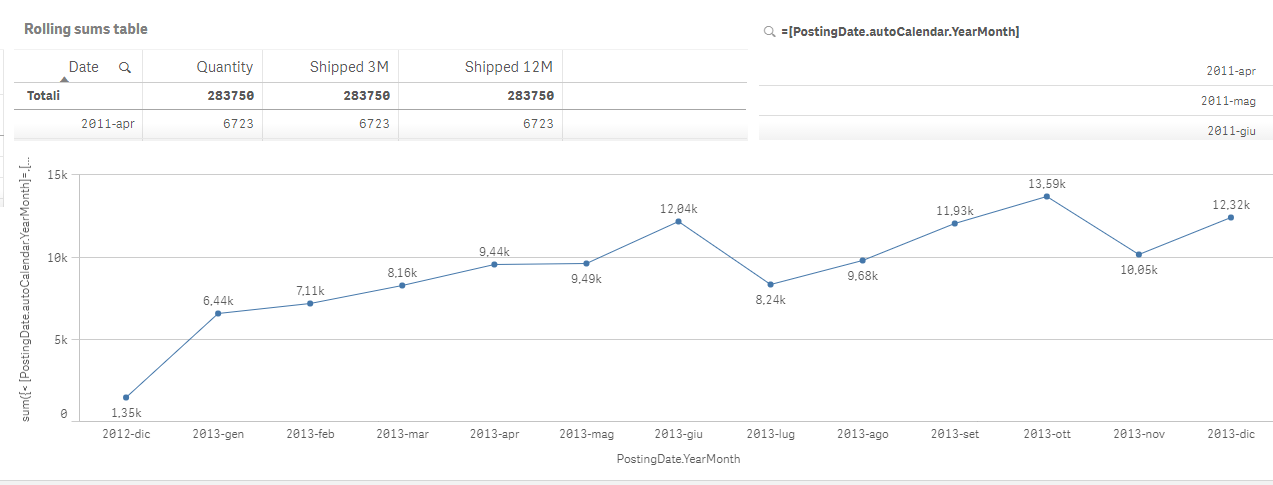Click the Totali Quantity value 283750
1273x485 pixels.
coord(230,96)
